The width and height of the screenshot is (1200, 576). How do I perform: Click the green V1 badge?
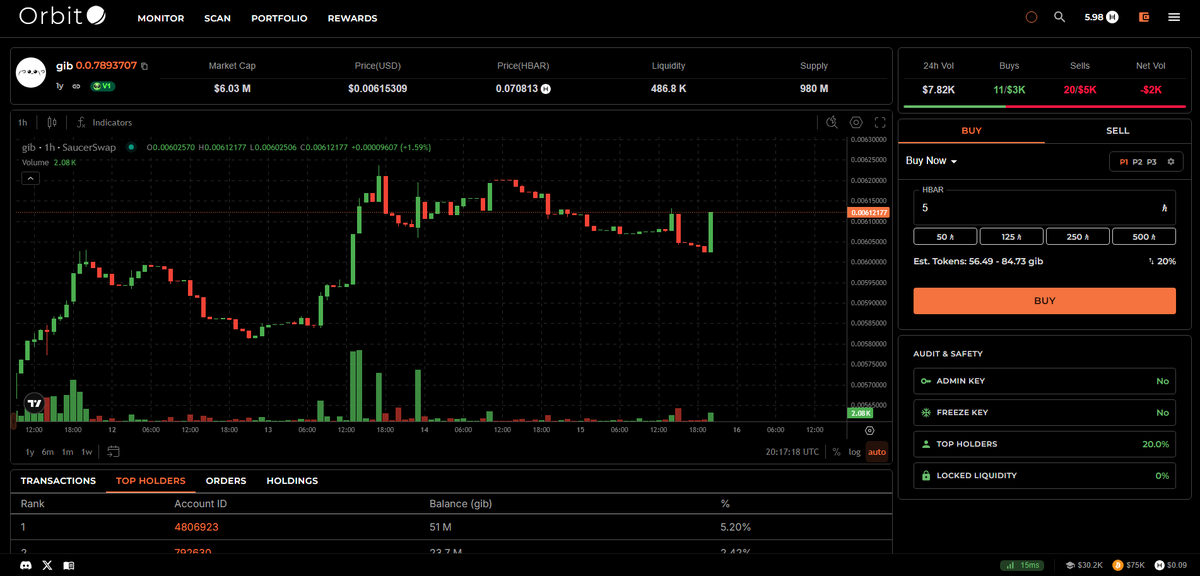(103, 86)
